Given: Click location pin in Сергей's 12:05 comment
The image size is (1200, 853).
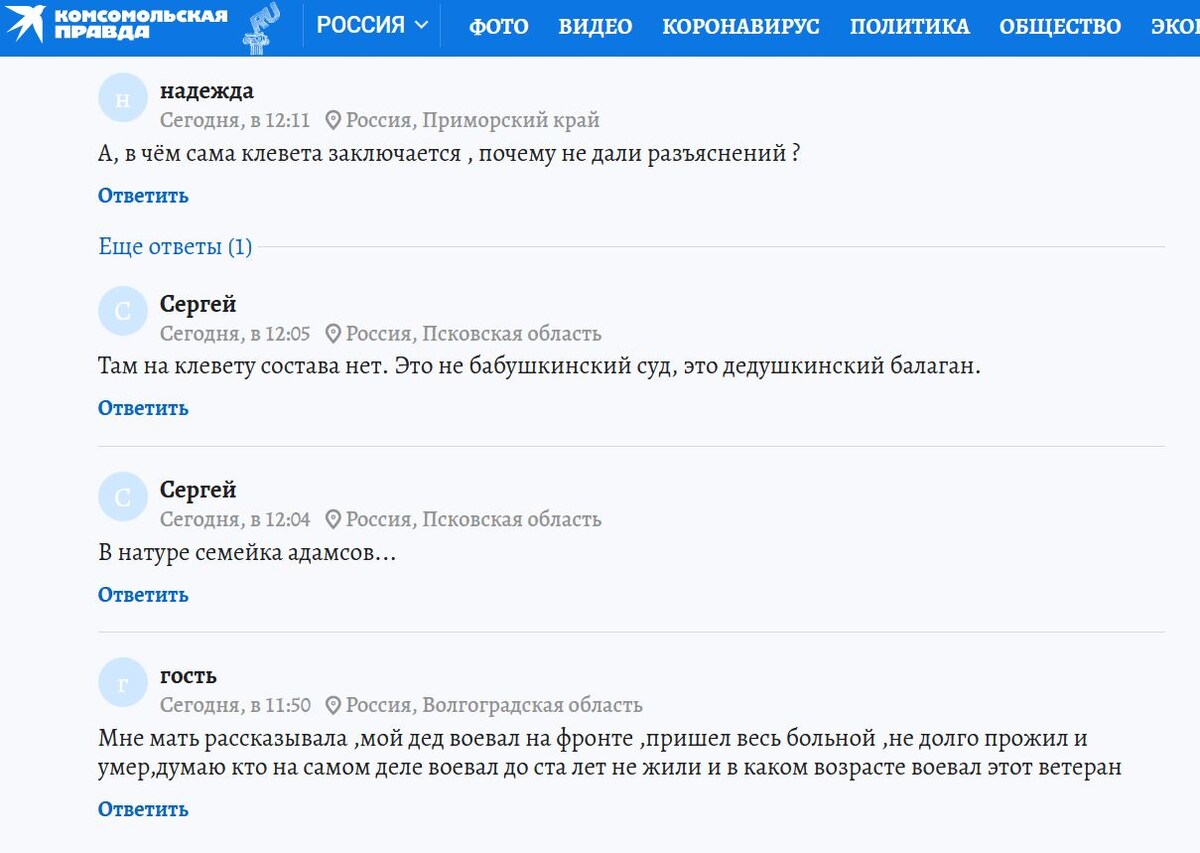Looking at the screenshot, I should tap(333, 333).
